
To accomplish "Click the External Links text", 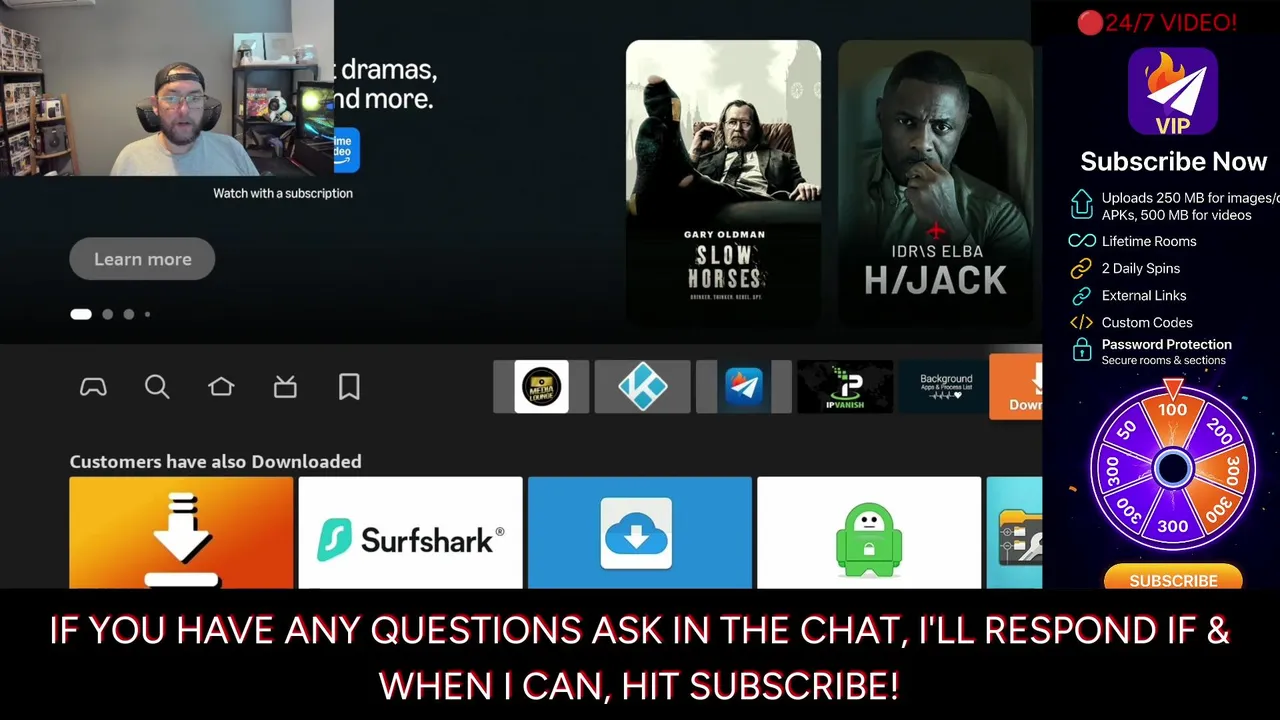I will point(1144,295).
